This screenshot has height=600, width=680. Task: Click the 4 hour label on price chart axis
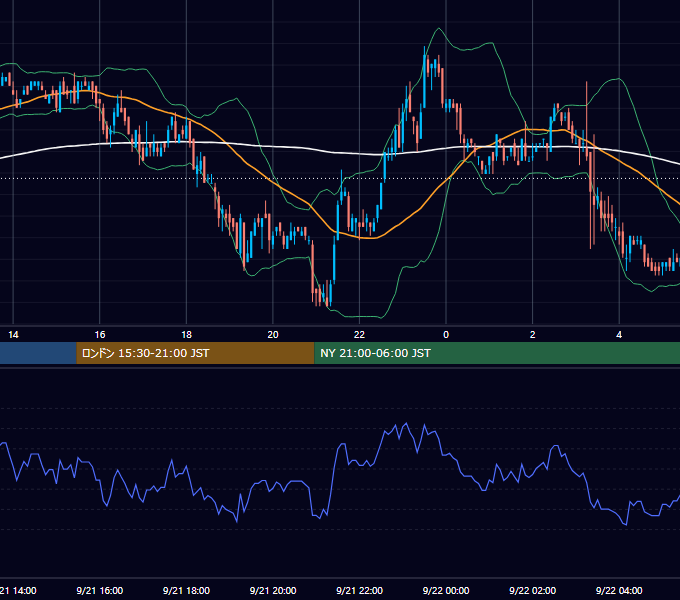(x=619, y=335)
